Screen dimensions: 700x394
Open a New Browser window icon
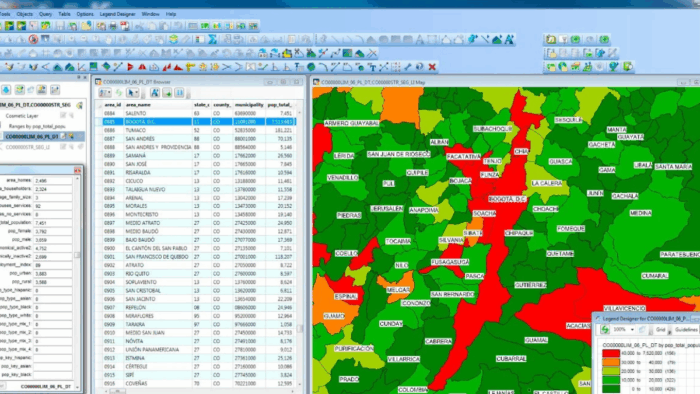pos(193,26)
